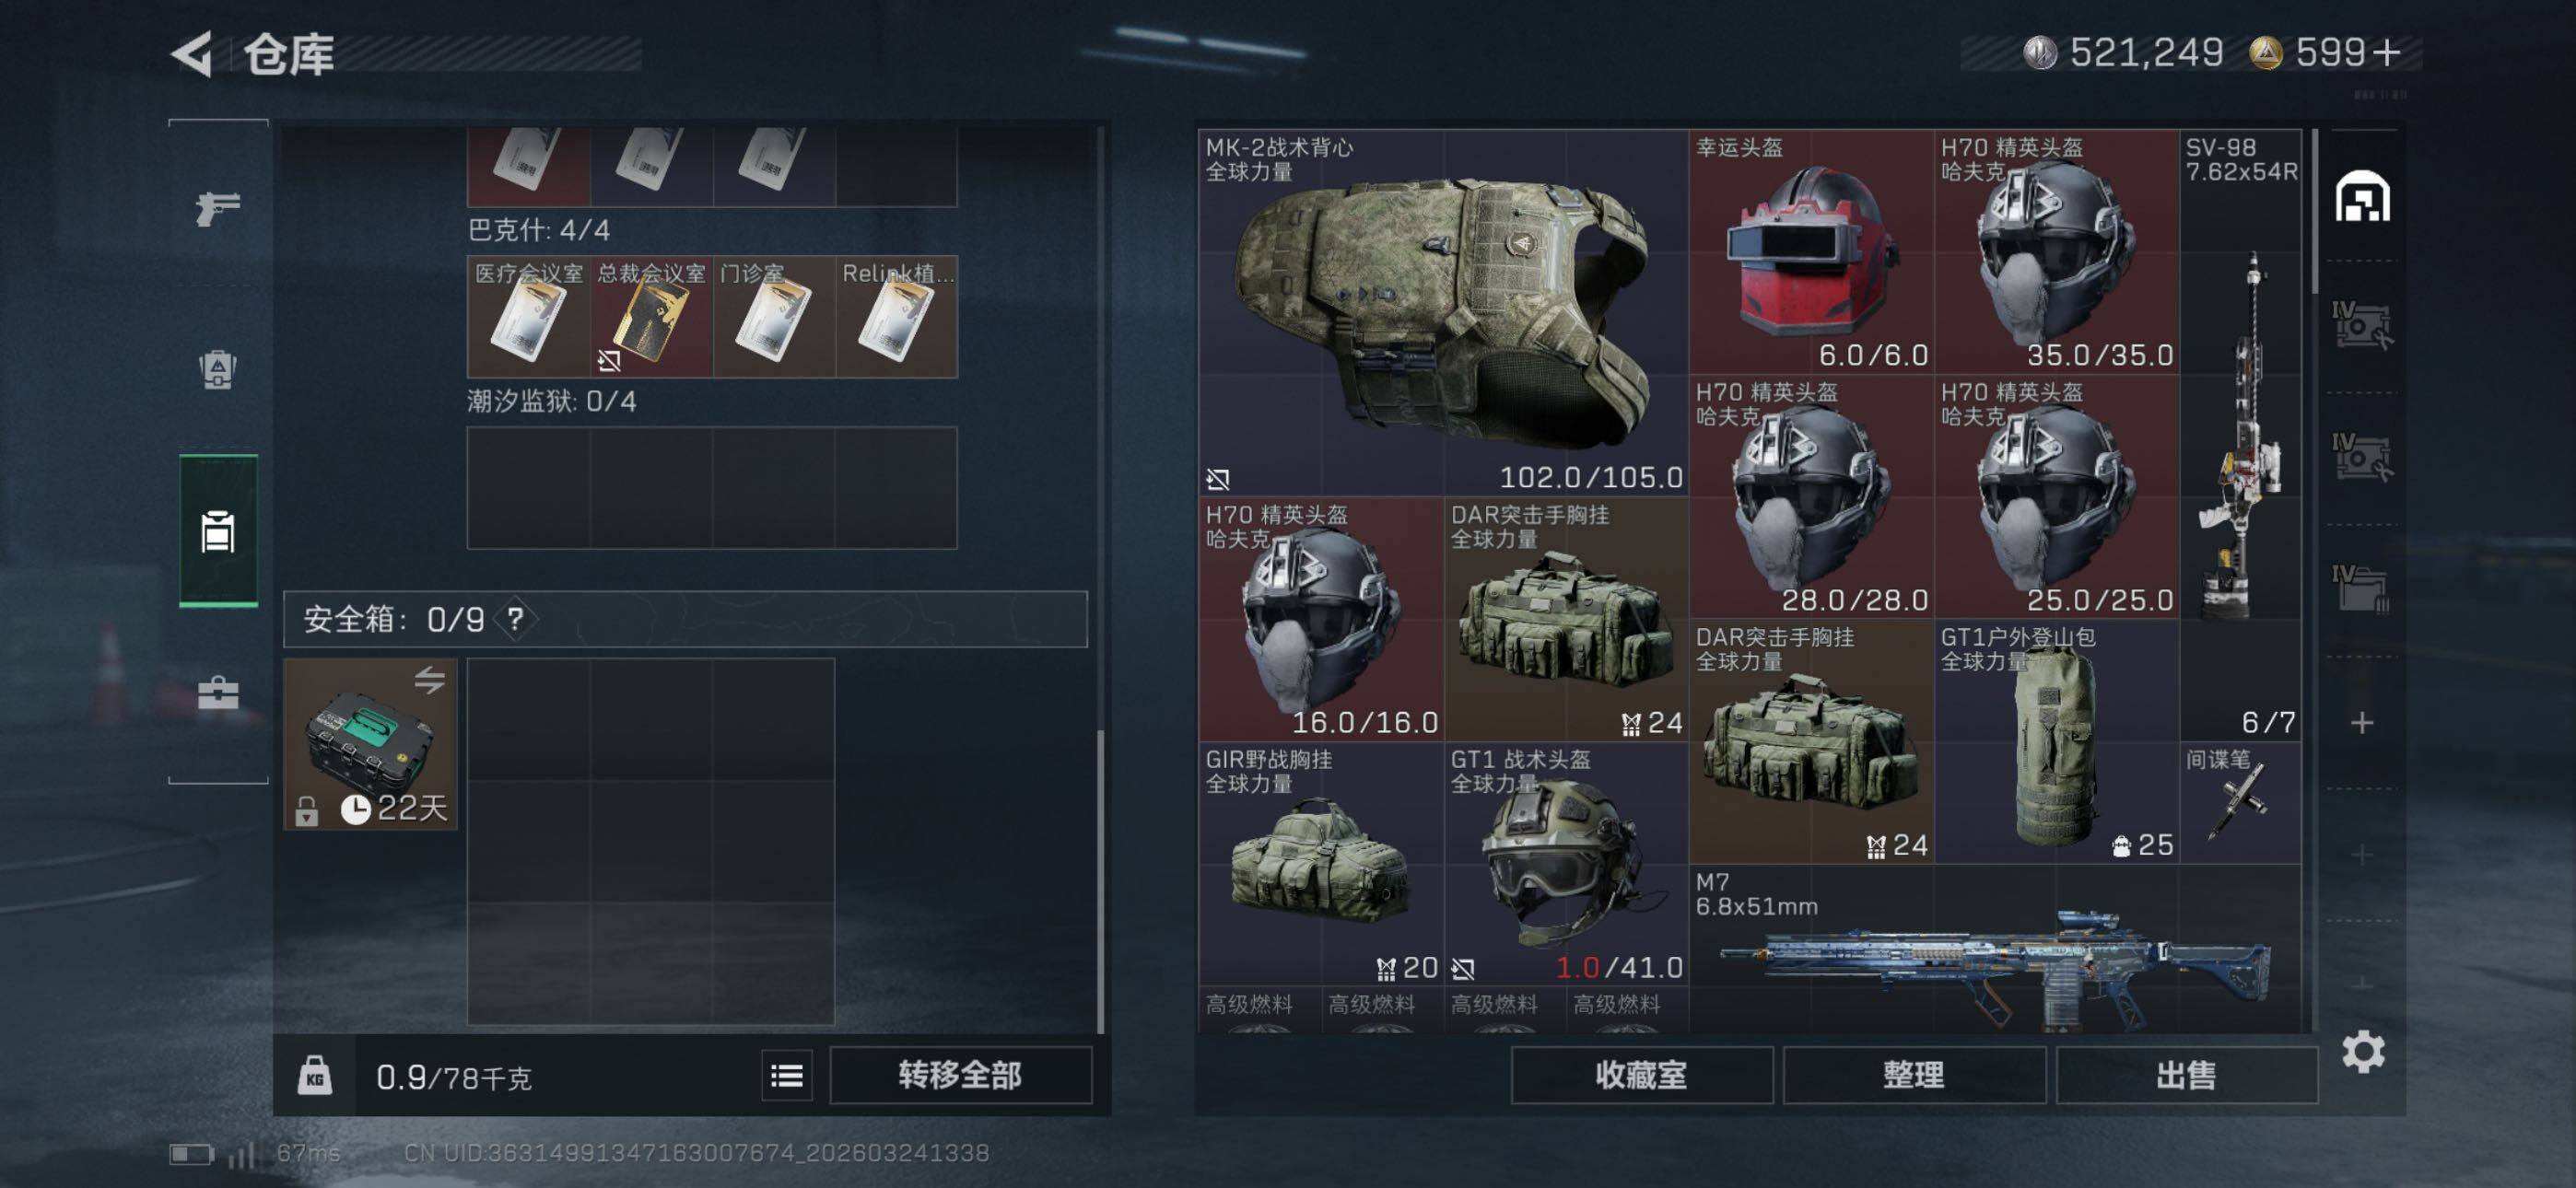Click the 出售 sell button

pos(2187,1075)
